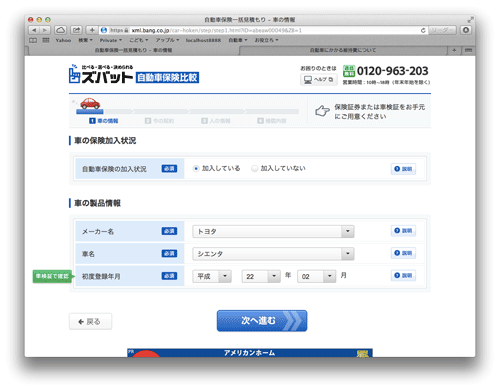The image size is (500, 391).
Task: Open the year dropdown showing 22
Action: (261, 276)
